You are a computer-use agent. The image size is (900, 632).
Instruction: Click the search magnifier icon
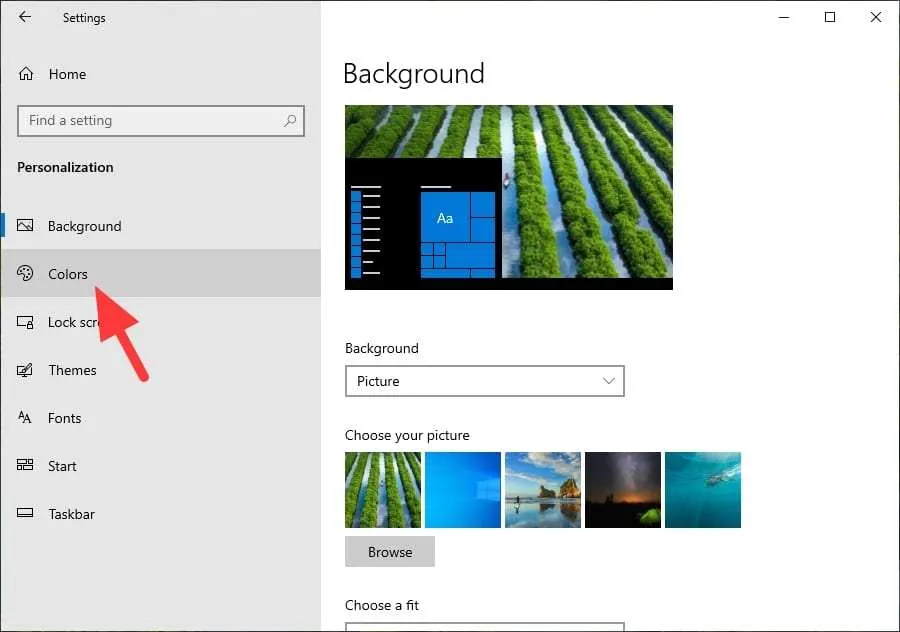pyautogui.click(x=290, y=121)
